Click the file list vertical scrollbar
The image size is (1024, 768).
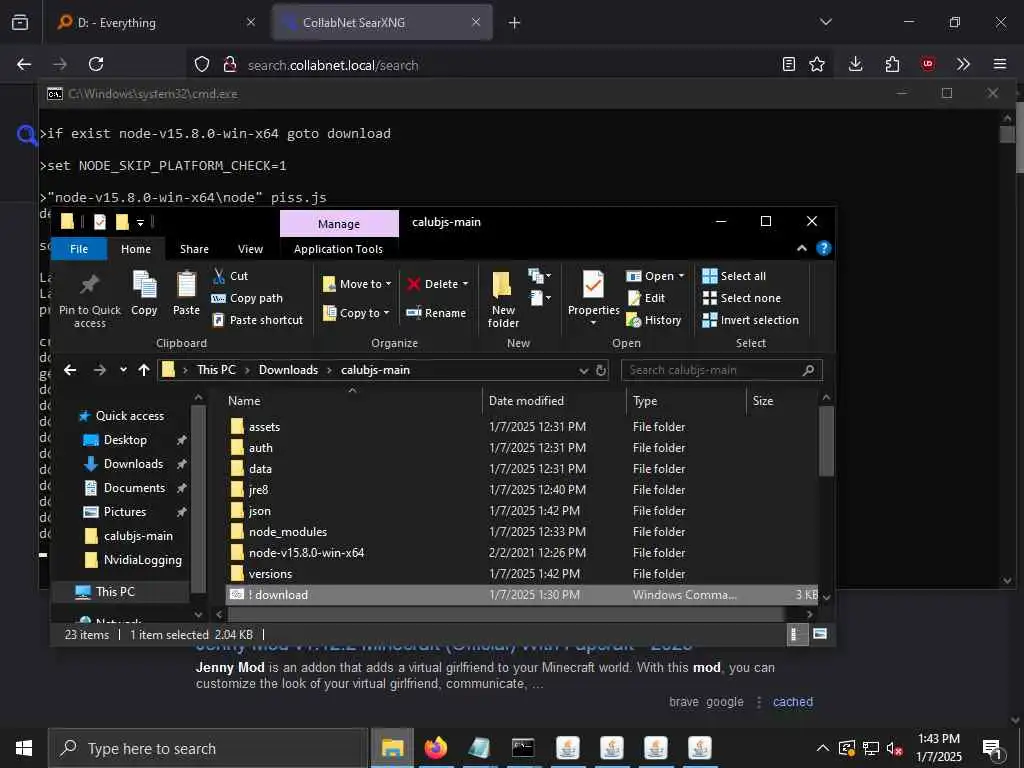[826, 441]
